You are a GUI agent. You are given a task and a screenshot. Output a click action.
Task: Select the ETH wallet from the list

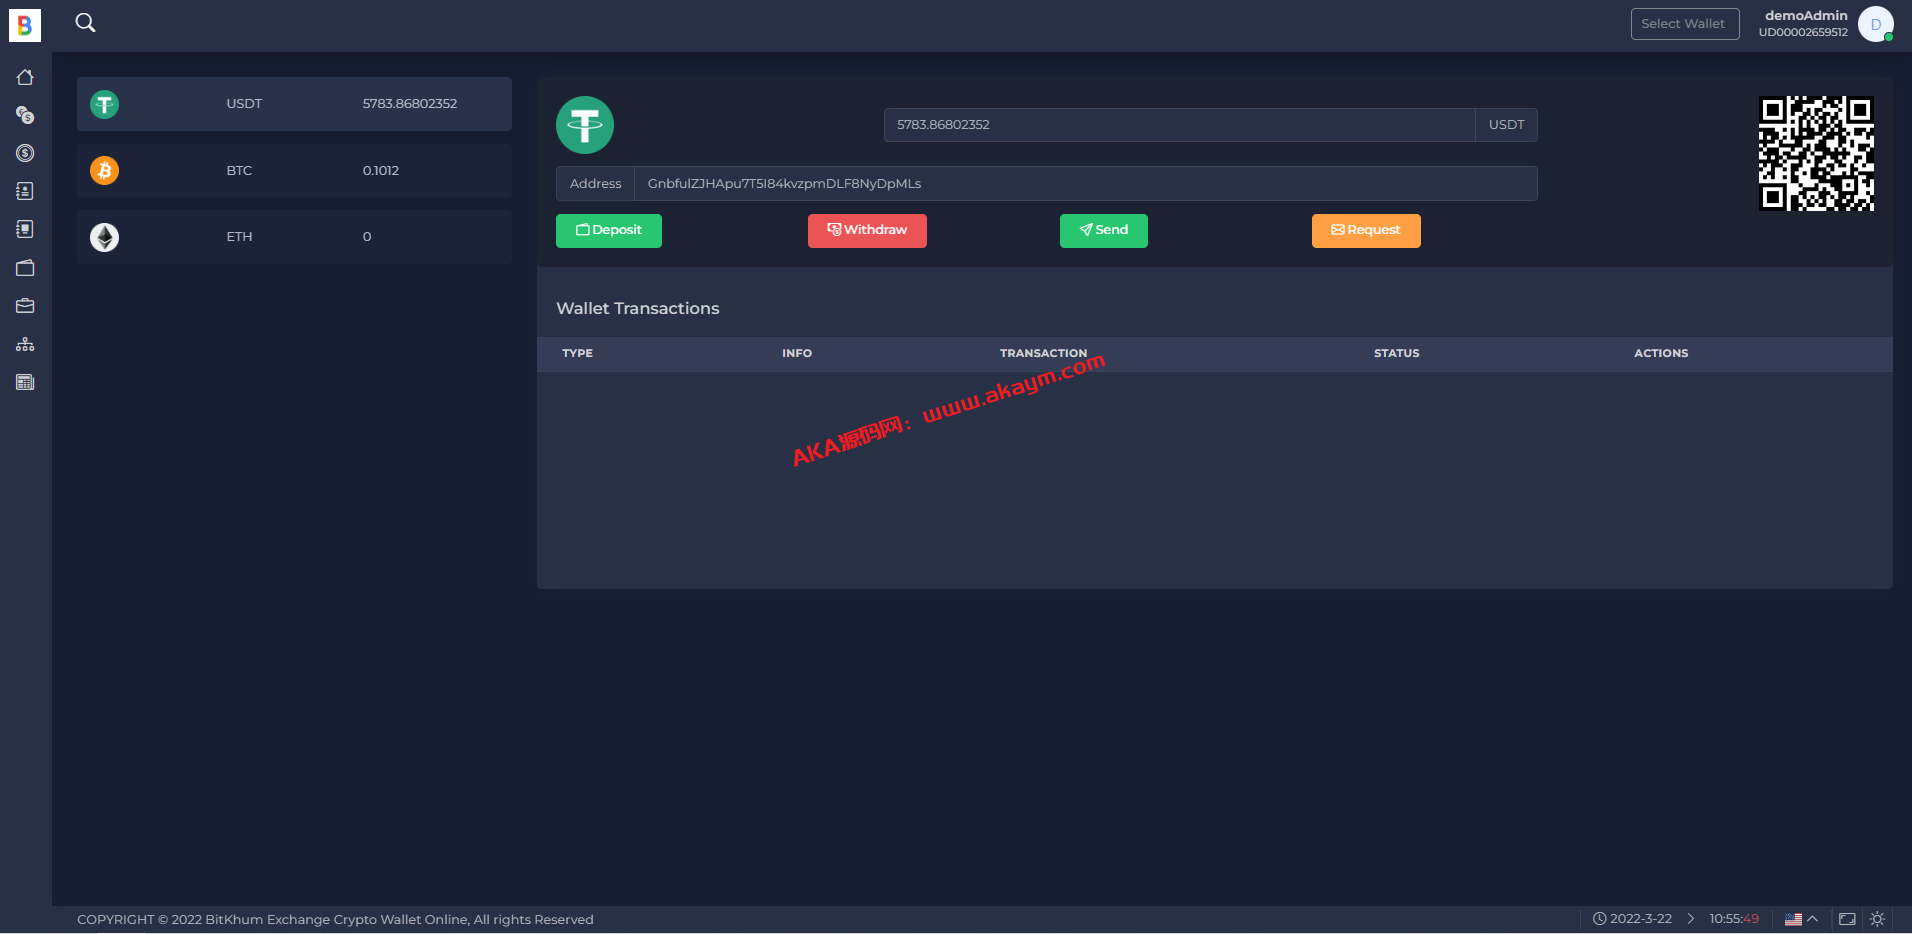pos(294,237)
